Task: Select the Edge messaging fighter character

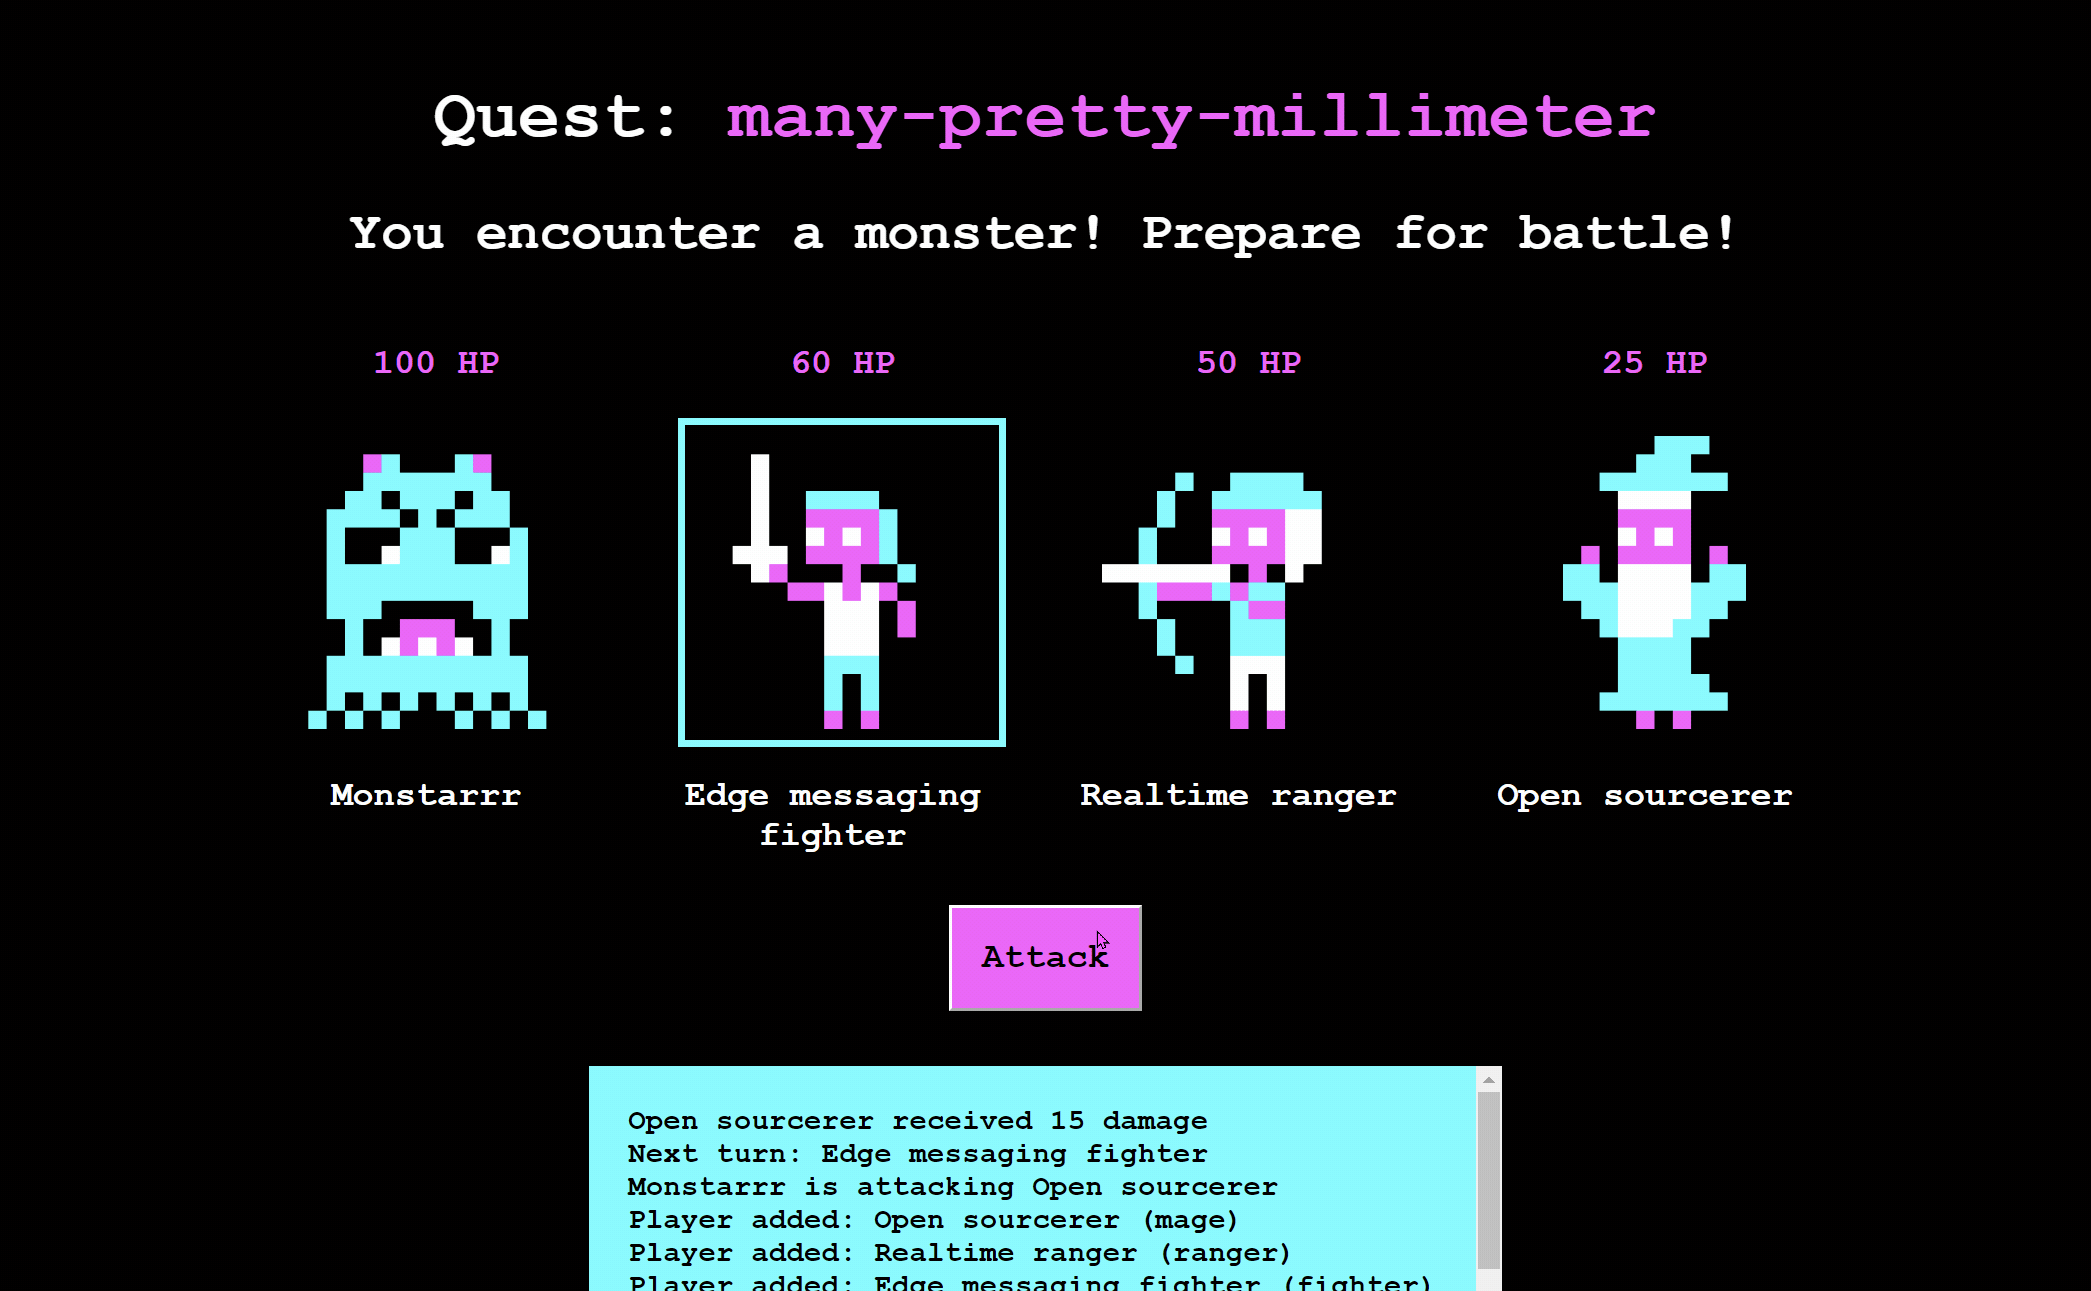Action: 841,583
